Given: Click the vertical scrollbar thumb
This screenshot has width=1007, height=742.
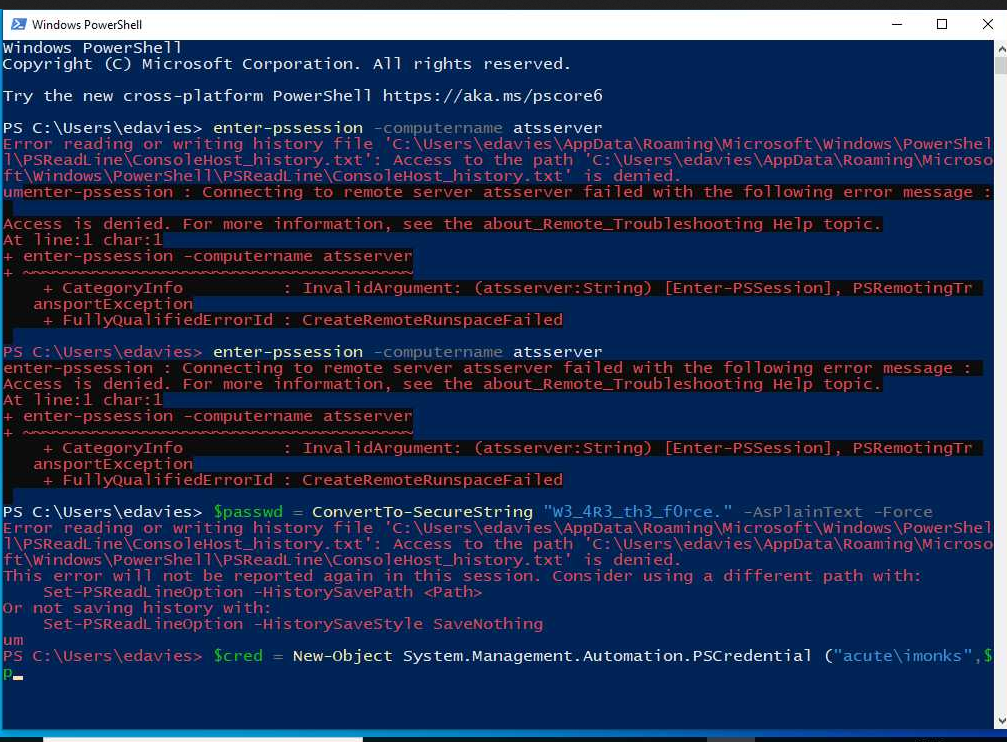Looking at the screenshot, I should [x=1000, y=66].
